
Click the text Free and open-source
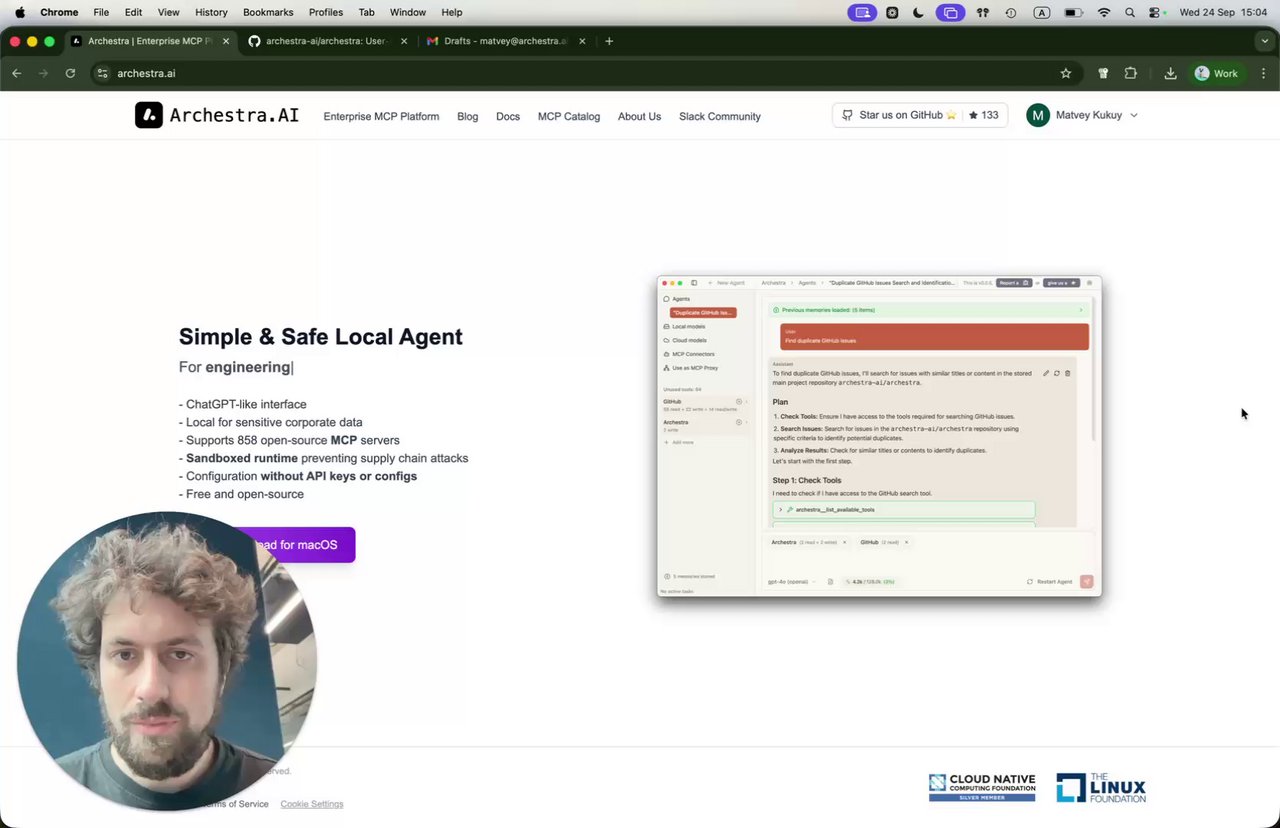(244, 494)
